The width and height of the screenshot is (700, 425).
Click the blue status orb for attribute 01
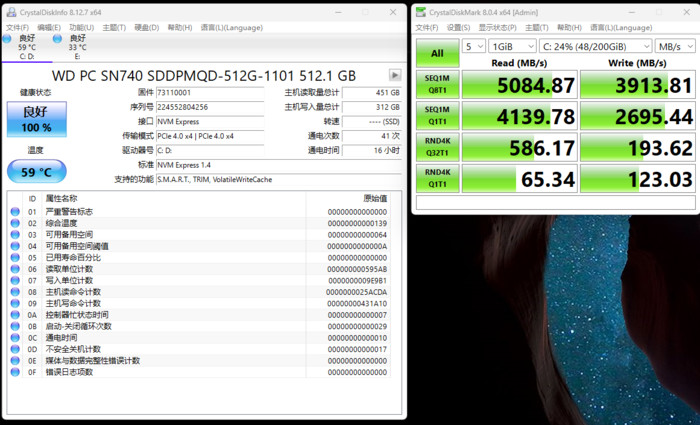pyautogui.click(x=15, y=212)
